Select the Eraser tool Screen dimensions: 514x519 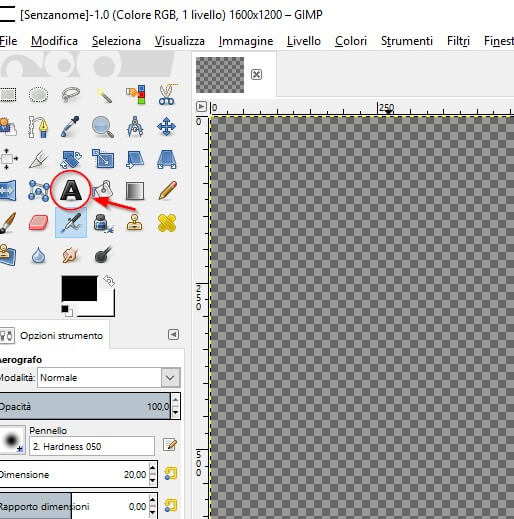coord(38,223)
